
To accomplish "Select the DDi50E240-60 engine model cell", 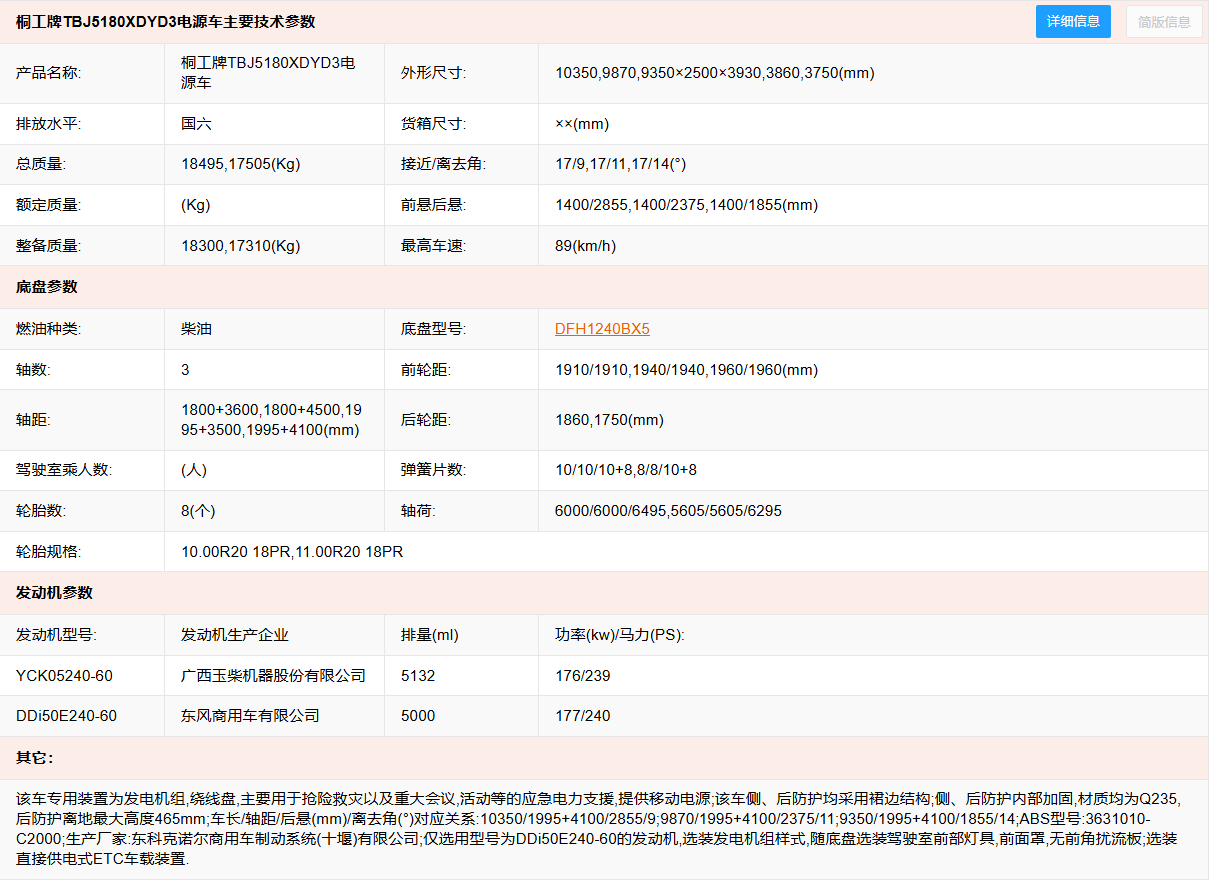I will (x=66, y=716).
